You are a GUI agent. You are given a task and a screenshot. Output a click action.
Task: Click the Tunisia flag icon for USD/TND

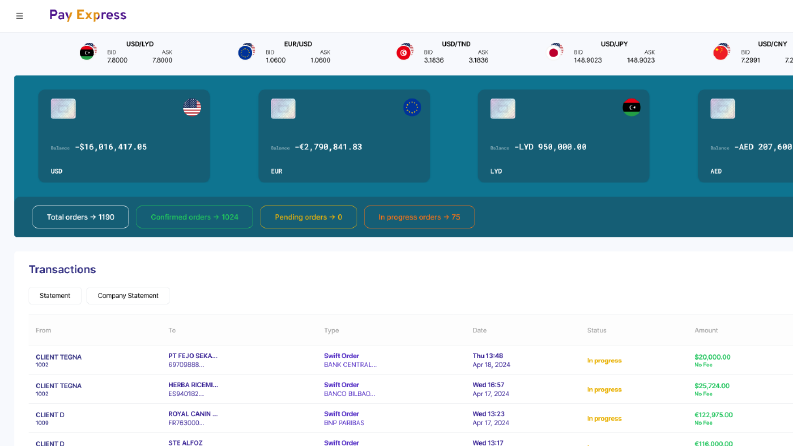405,52
